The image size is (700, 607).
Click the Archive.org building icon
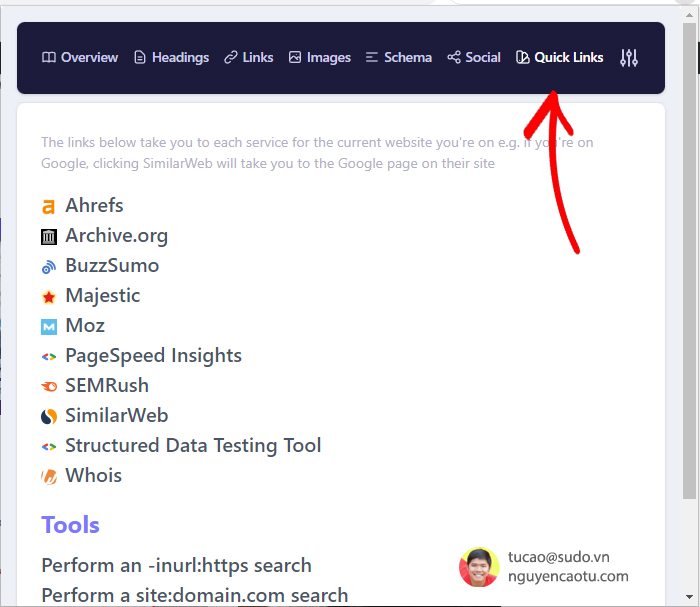[x=48, y=237]
